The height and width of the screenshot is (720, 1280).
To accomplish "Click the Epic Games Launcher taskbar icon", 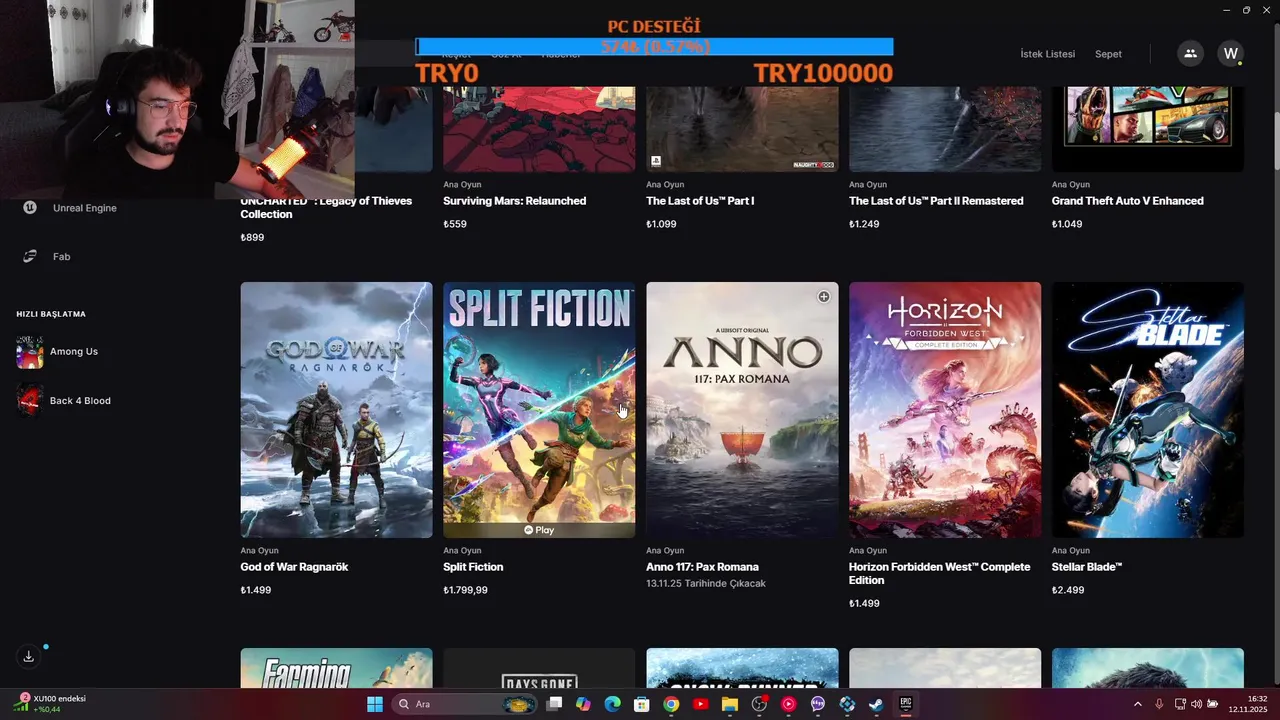I will click(906, 704).
